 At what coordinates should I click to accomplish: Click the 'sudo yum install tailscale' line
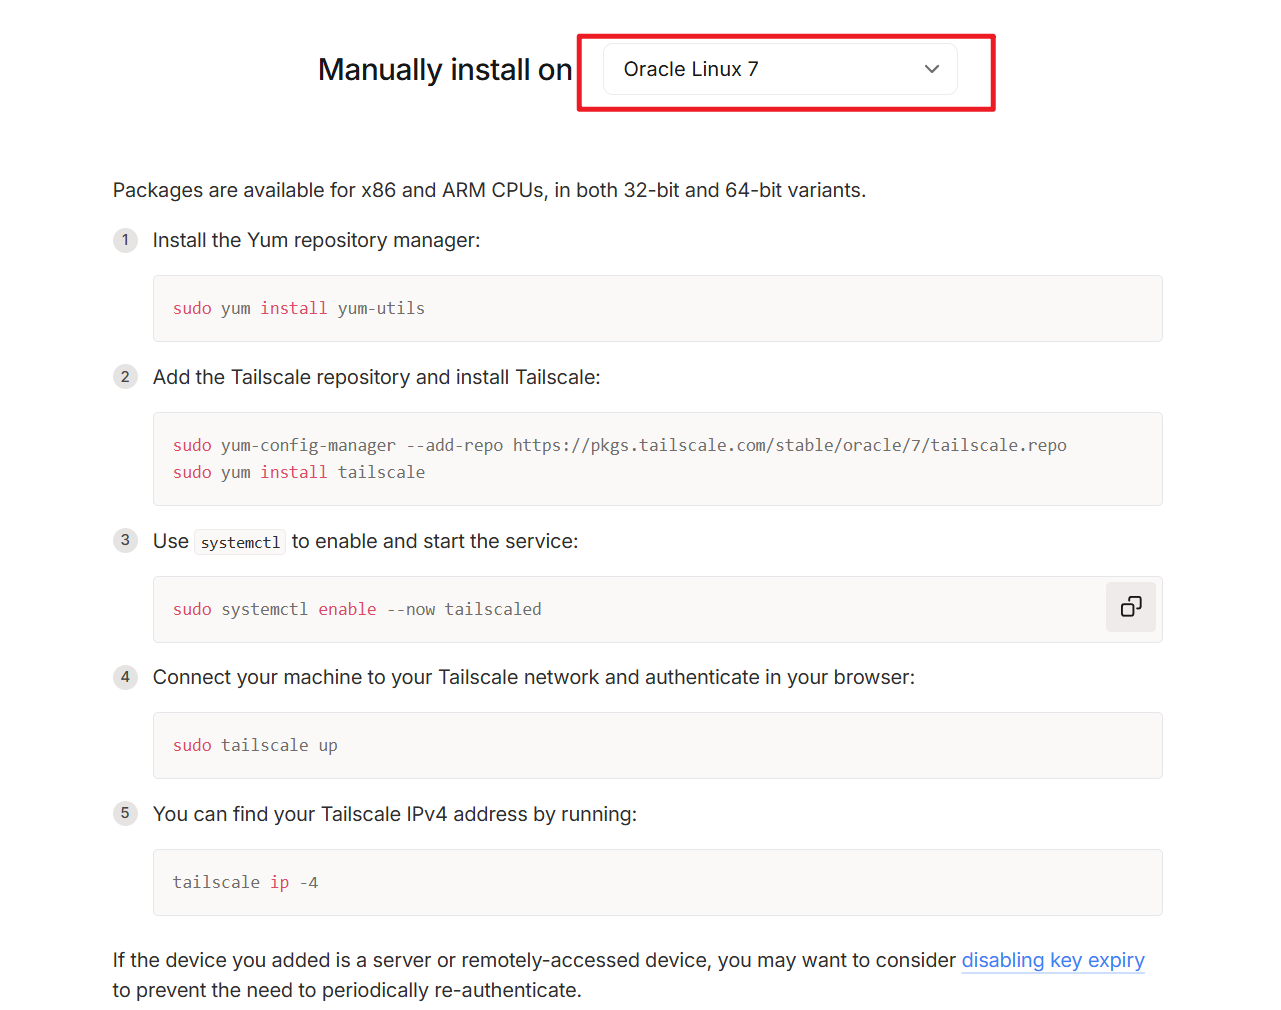298,472
